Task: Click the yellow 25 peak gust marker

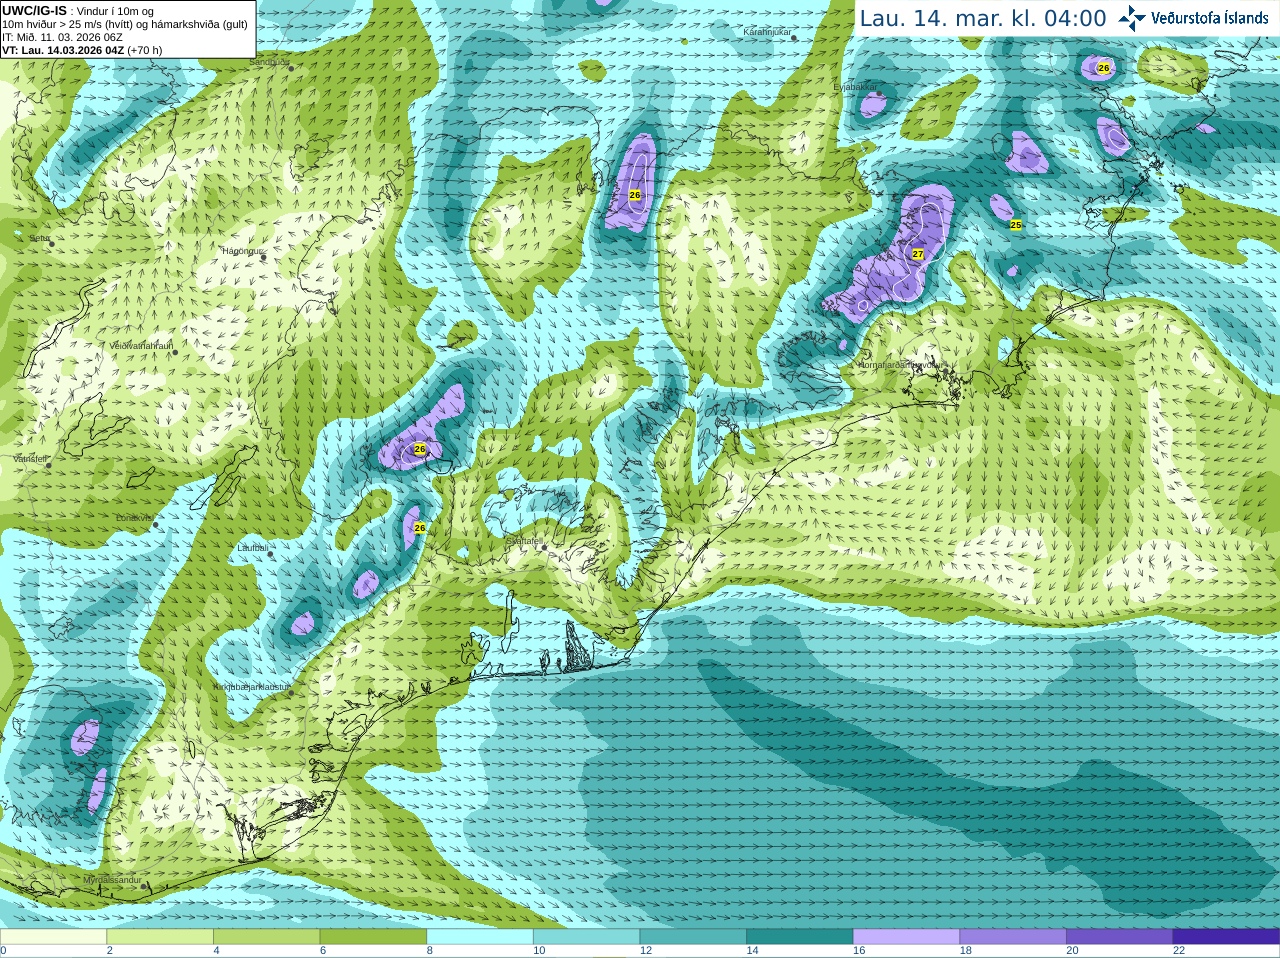Action: [x=1016, y=225]
